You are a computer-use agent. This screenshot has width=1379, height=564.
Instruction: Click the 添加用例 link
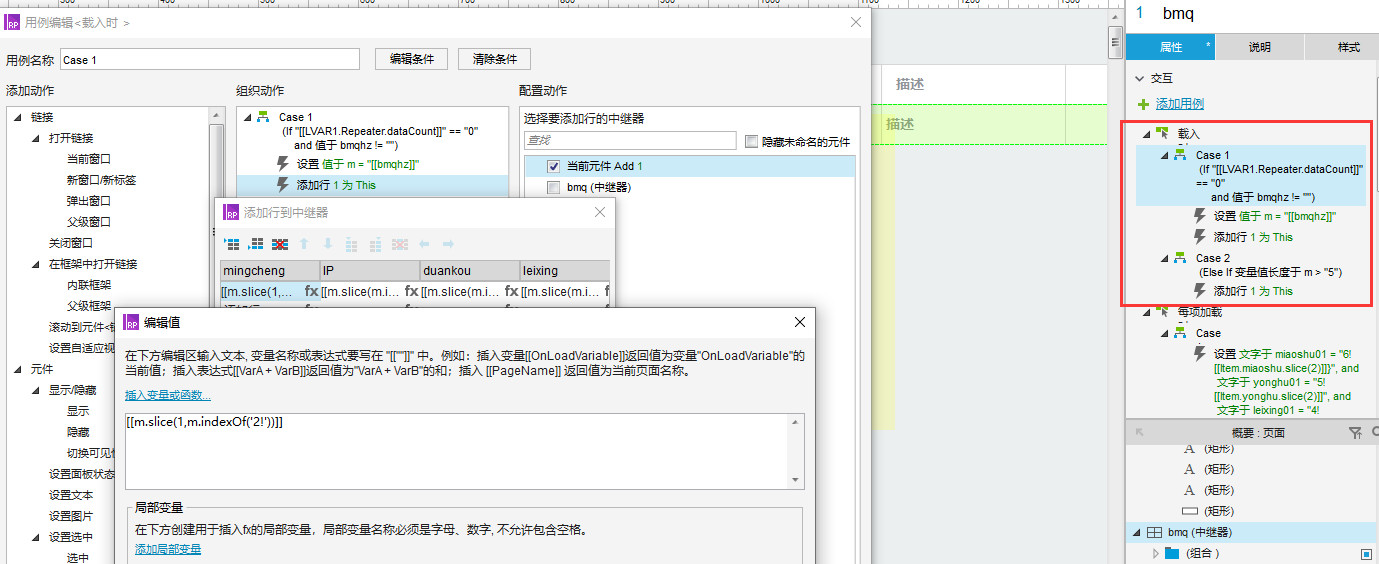(1180, 104)
